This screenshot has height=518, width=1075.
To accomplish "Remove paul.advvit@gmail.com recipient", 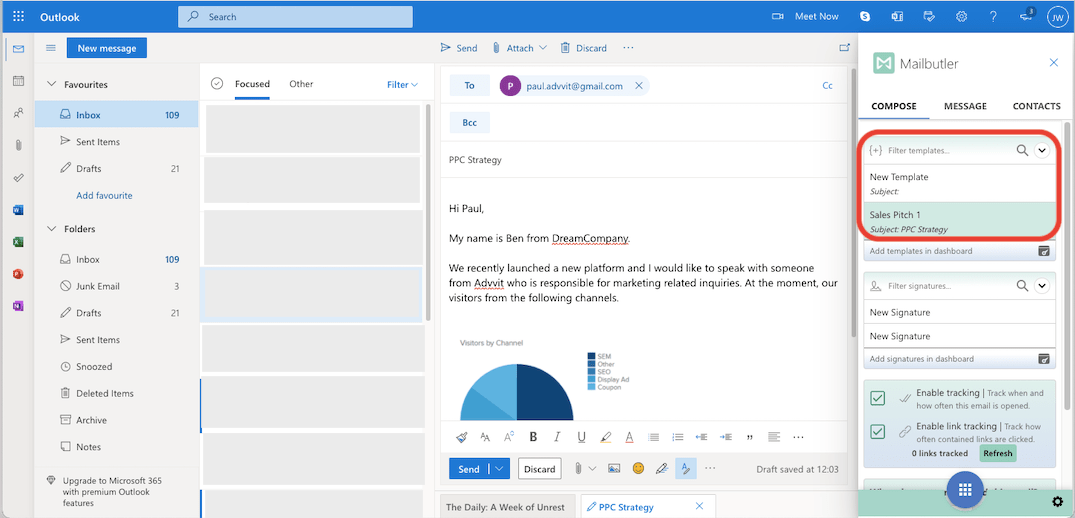I will tap(638, 86).
